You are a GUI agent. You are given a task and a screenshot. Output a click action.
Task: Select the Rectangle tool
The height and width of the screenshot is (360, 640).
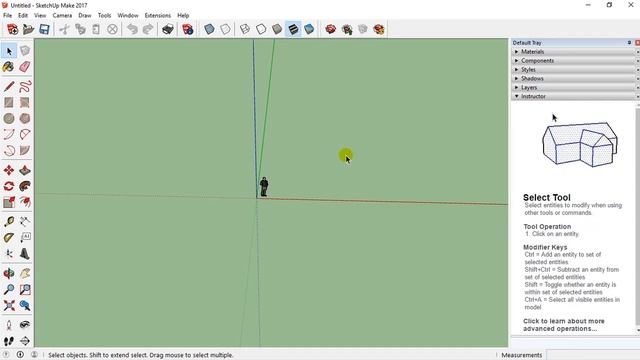point(9,102)
